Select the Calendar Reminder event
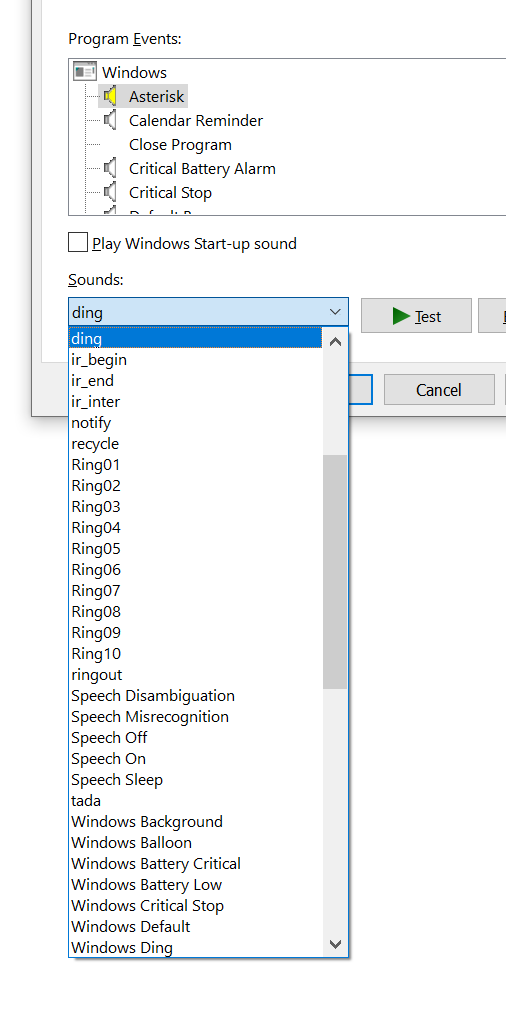Viewport: 506px width, 1014px height. click(x=196, y=120)
